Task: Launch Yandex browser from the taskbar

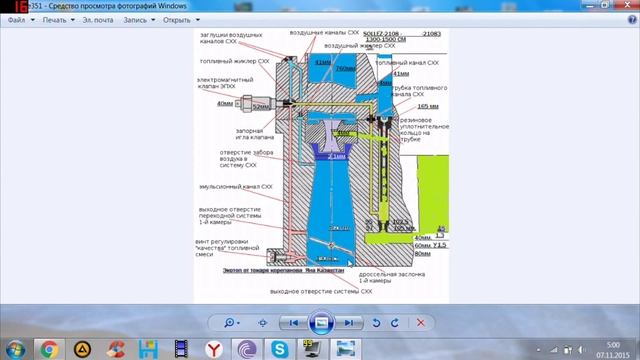Action: coord(214,350)
